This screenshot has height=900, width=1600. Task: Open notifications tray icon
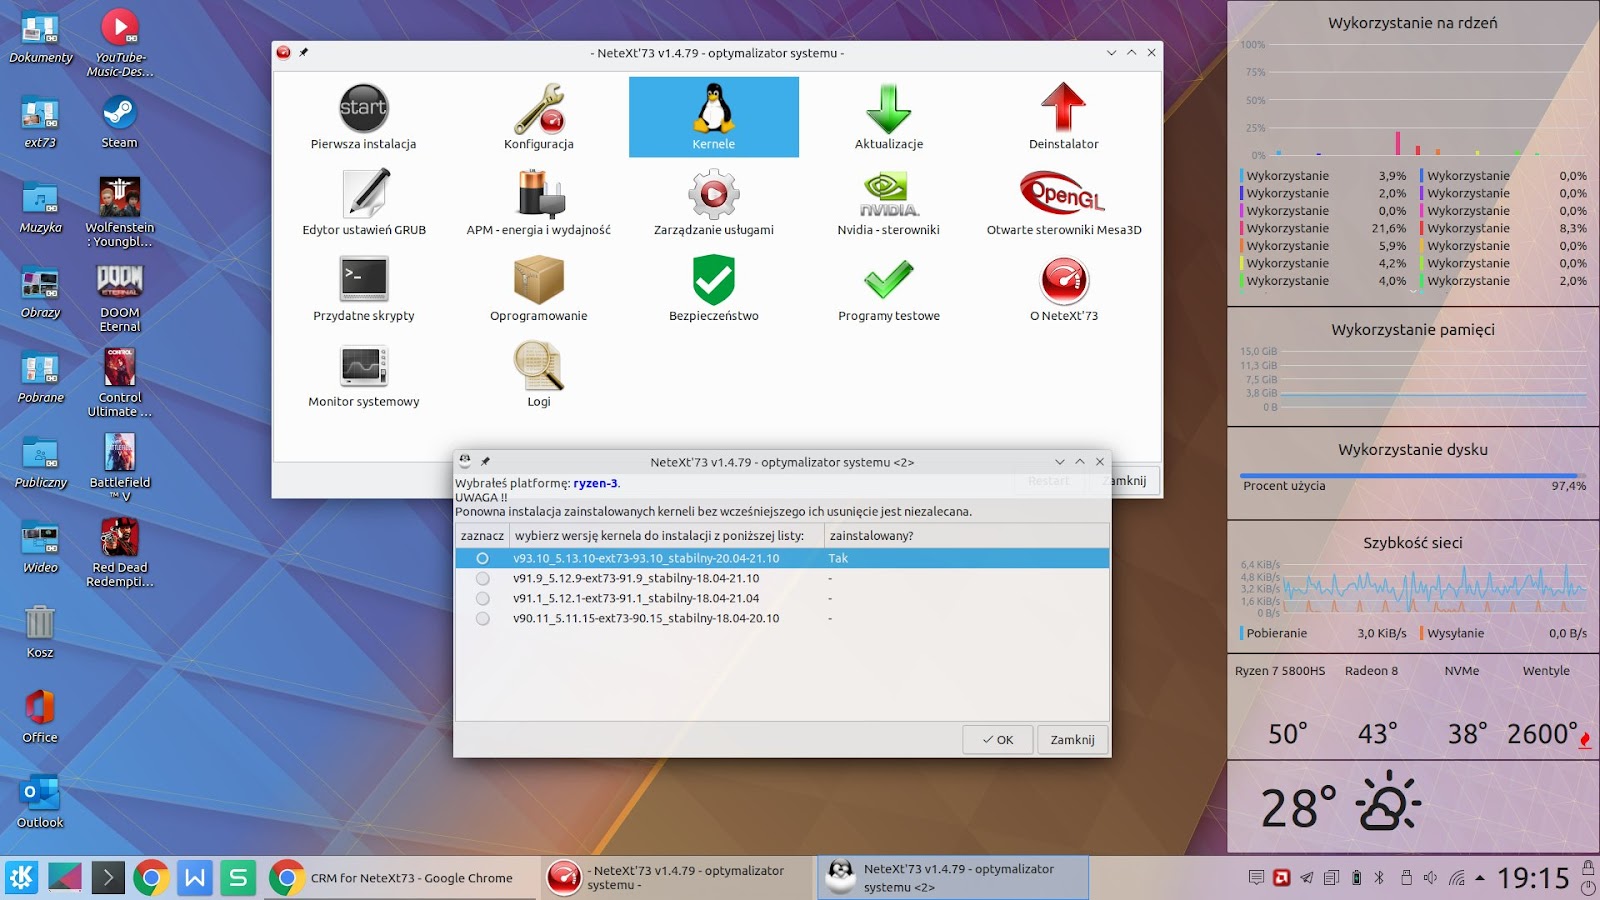tap(1256, 878)
